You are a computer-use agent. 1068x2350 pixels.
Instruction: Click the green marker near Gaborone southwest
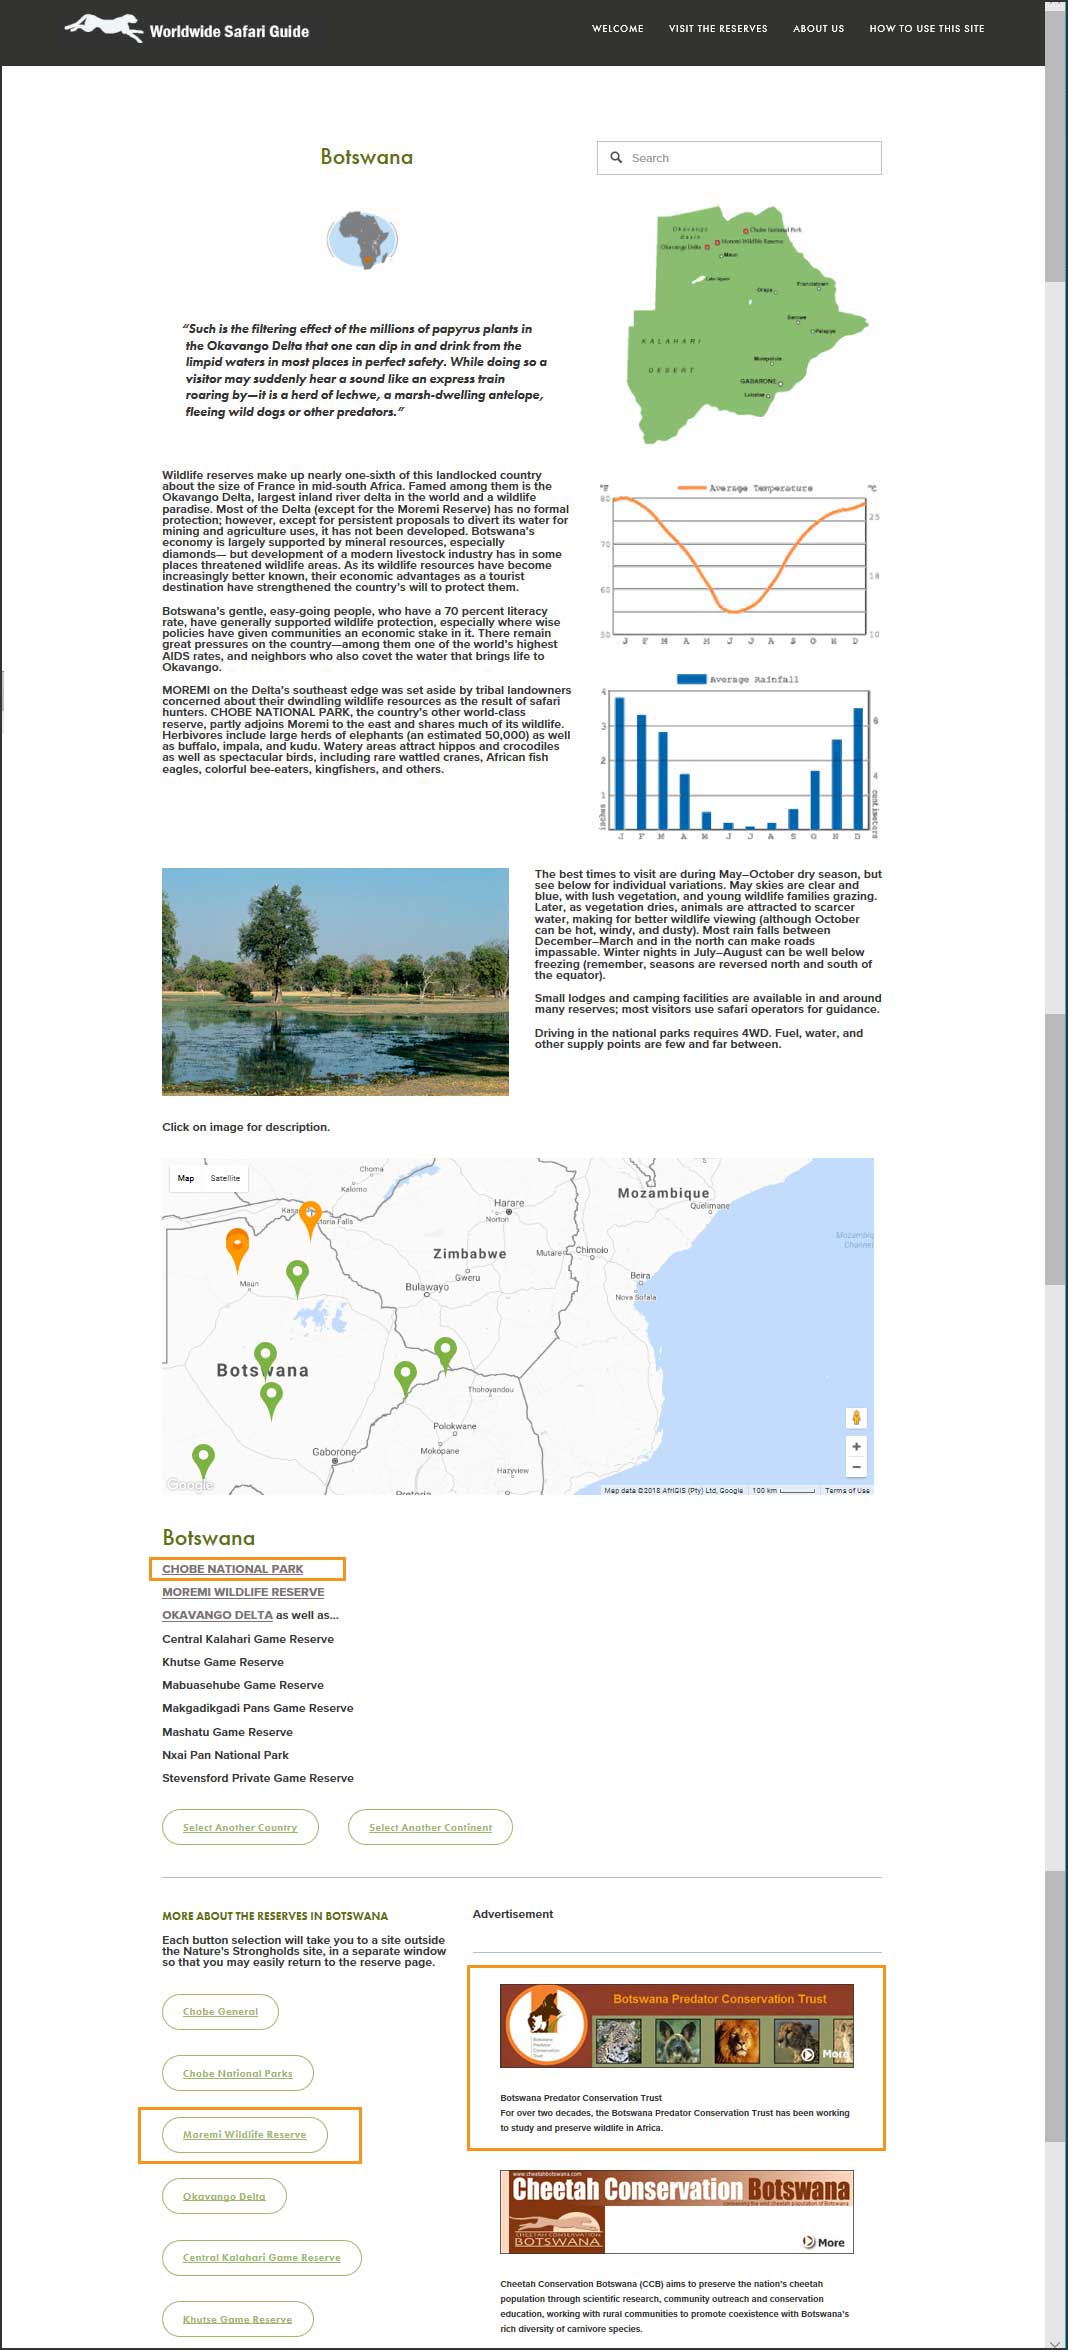pos(203,1461)
